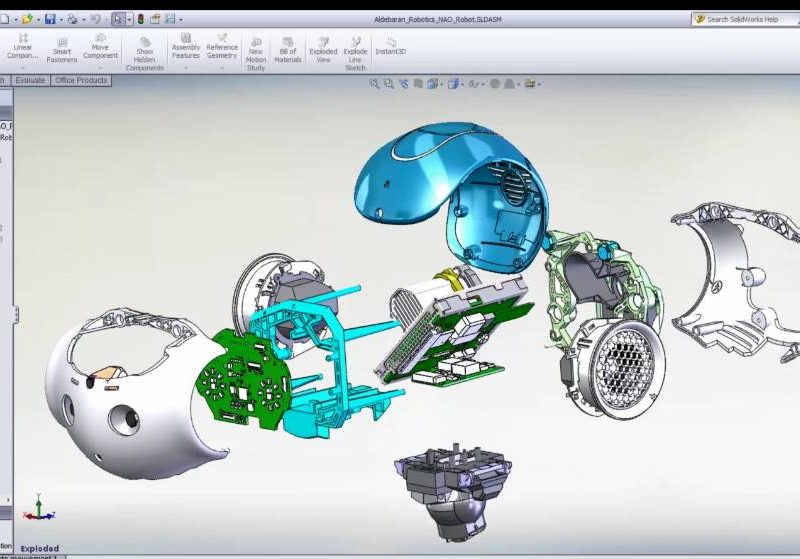Viewport: 800px width, 559px height.
Task: Activate the Select cursor tool
Action: click(118, 19)
